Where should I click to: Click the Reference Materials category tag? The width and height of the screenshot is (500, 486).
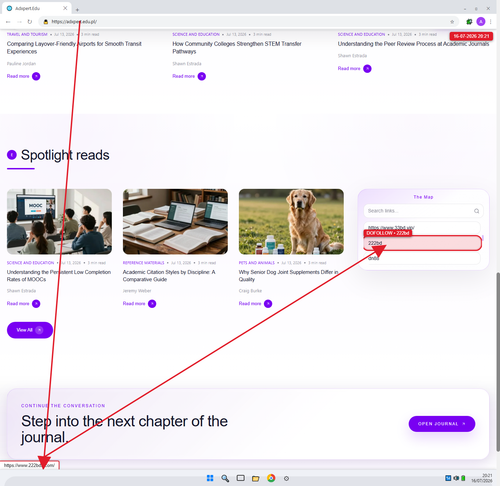143,263
